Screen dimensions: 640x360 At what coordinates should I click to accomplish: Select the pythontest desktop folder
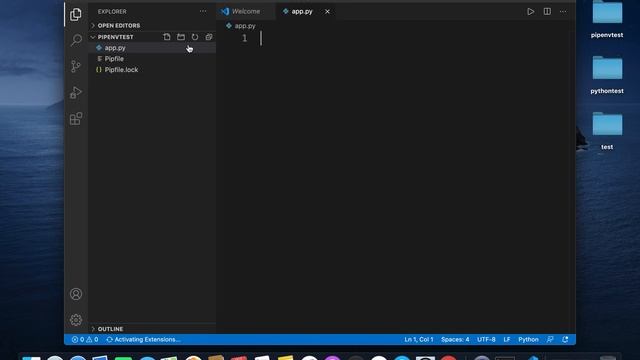607,75
